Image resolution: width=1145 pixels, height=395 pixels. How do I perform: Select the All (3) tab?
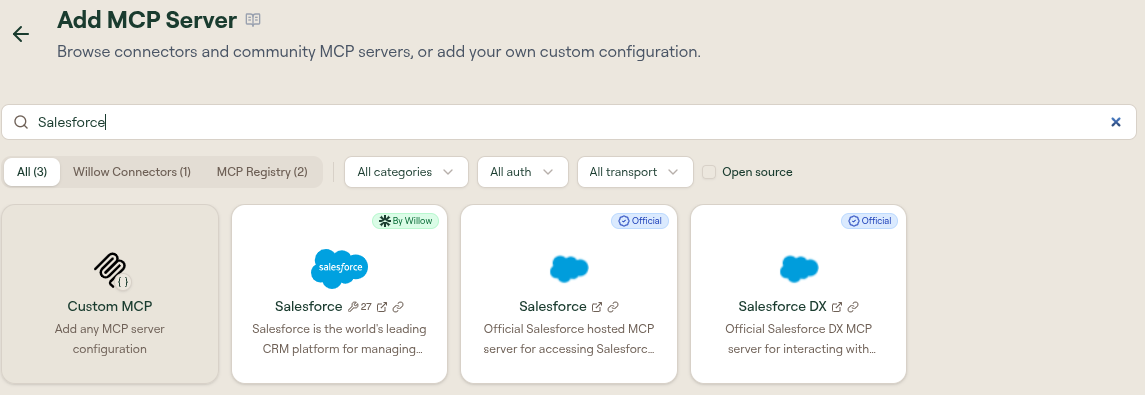pos(32,172)
